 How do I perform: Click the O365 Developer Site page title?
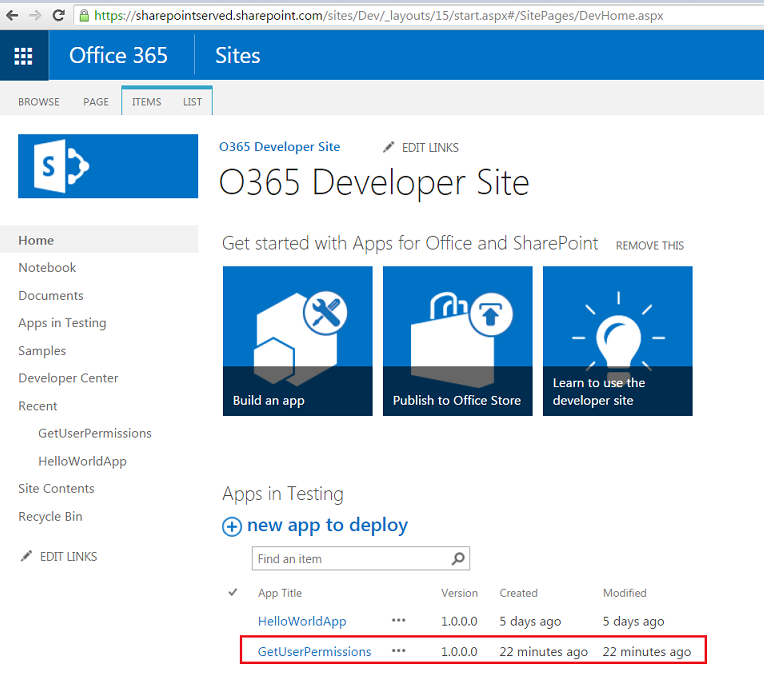coord(374,183)
